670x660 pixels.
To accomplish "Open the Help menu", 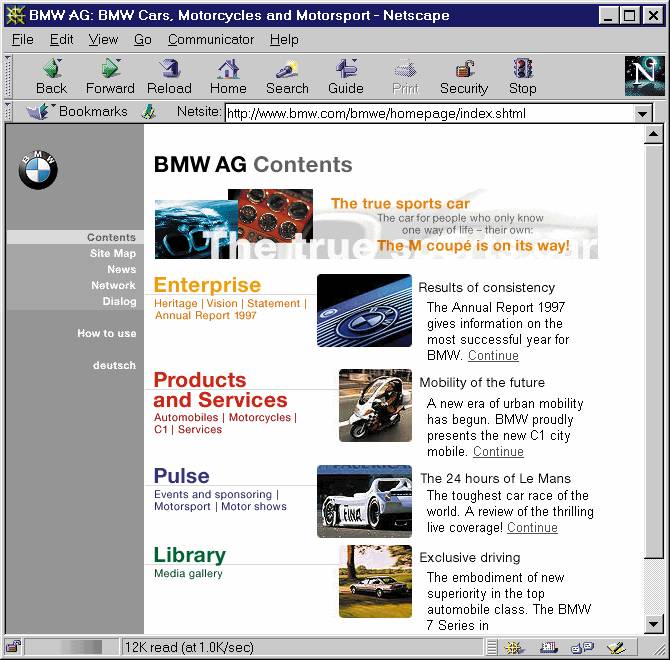I will coord(284,39).
